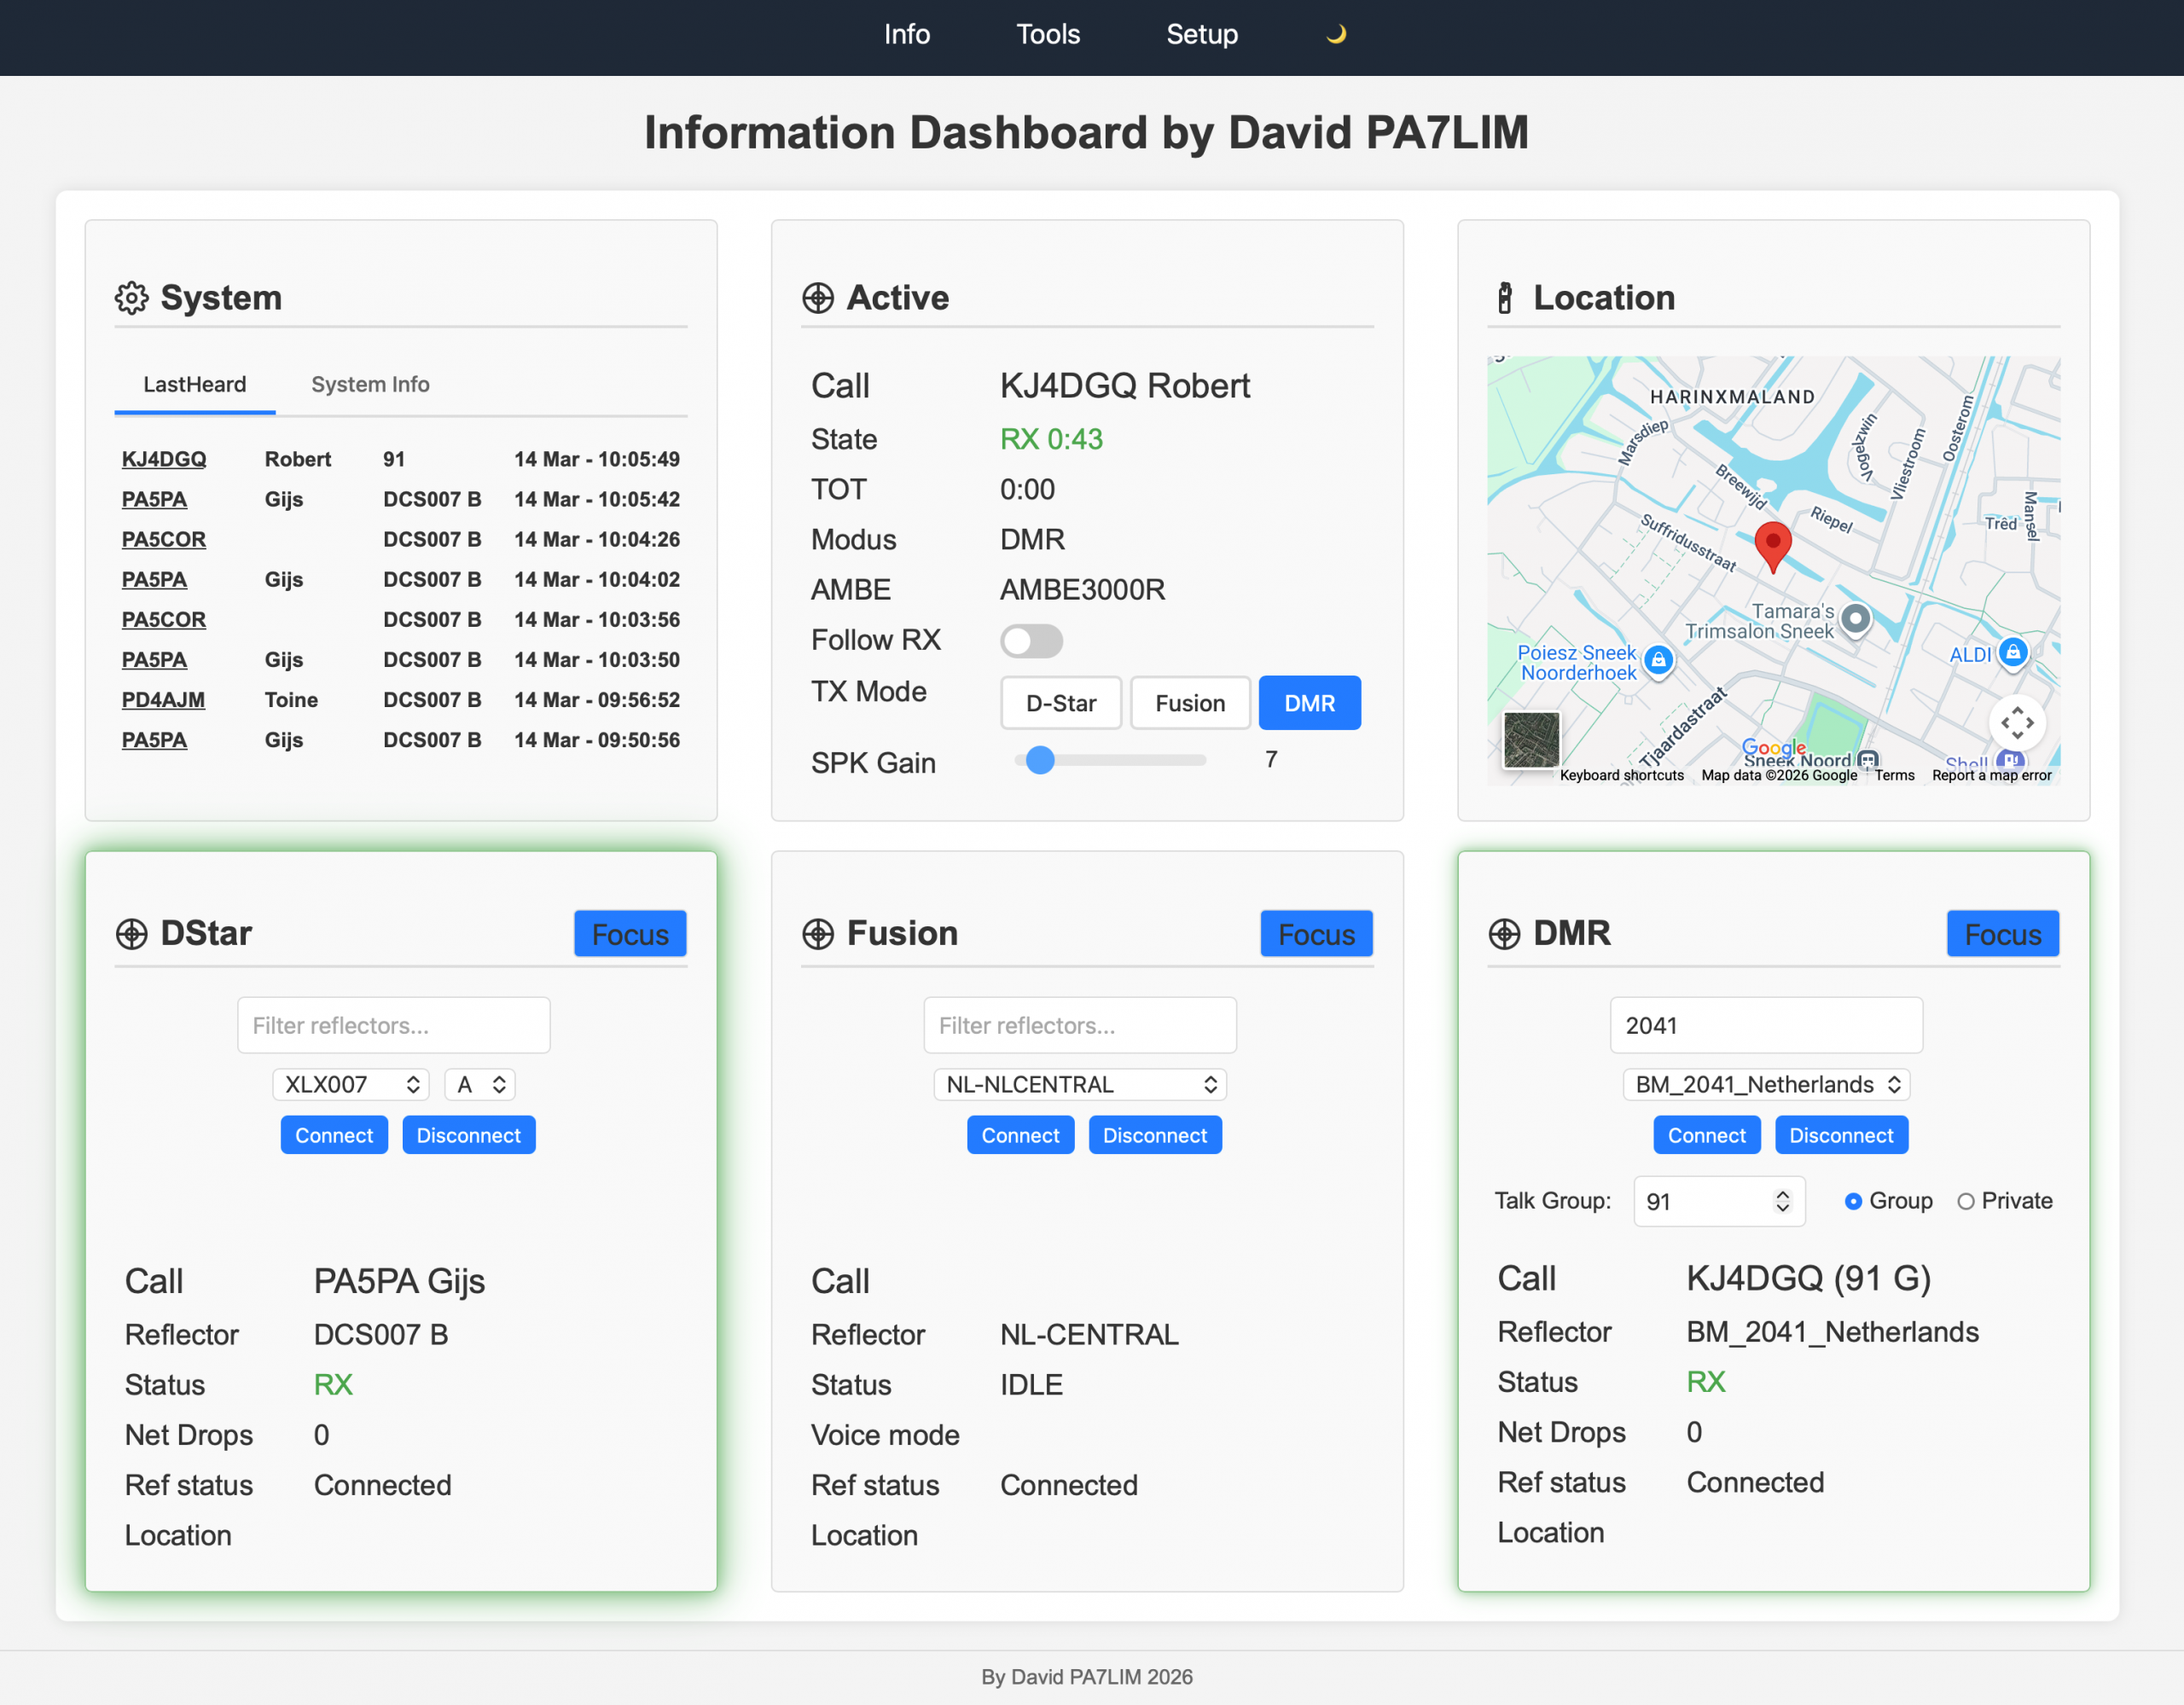Click the Active panel crosshair icon
Screen dimensions: 2184x1705
817,298
